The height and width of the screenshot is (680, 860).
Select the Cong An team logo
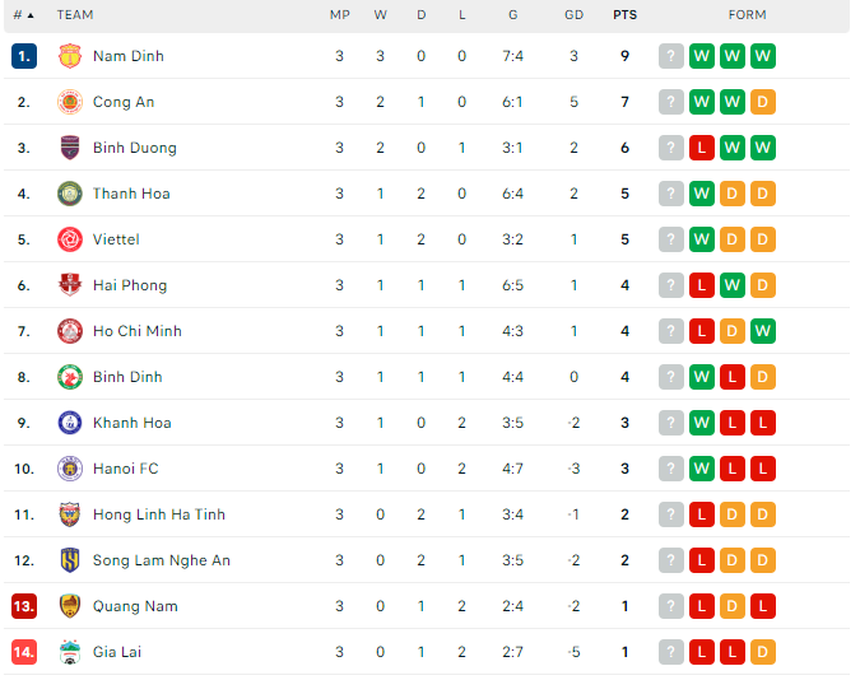pos(68,102)
